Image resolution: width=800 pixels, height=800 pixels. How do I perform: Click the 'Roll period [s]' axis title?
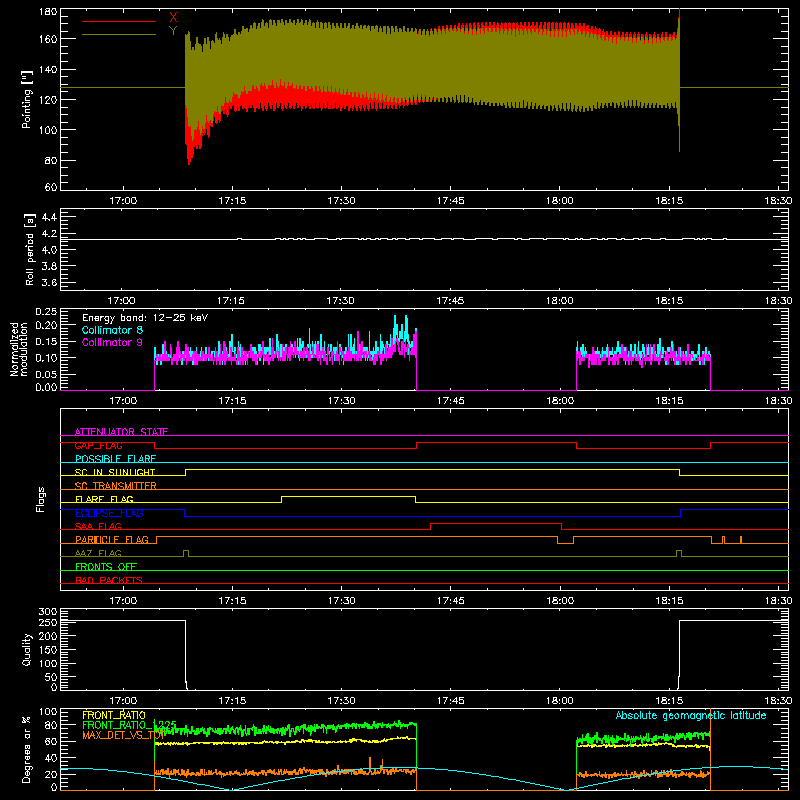click(29, 249)
